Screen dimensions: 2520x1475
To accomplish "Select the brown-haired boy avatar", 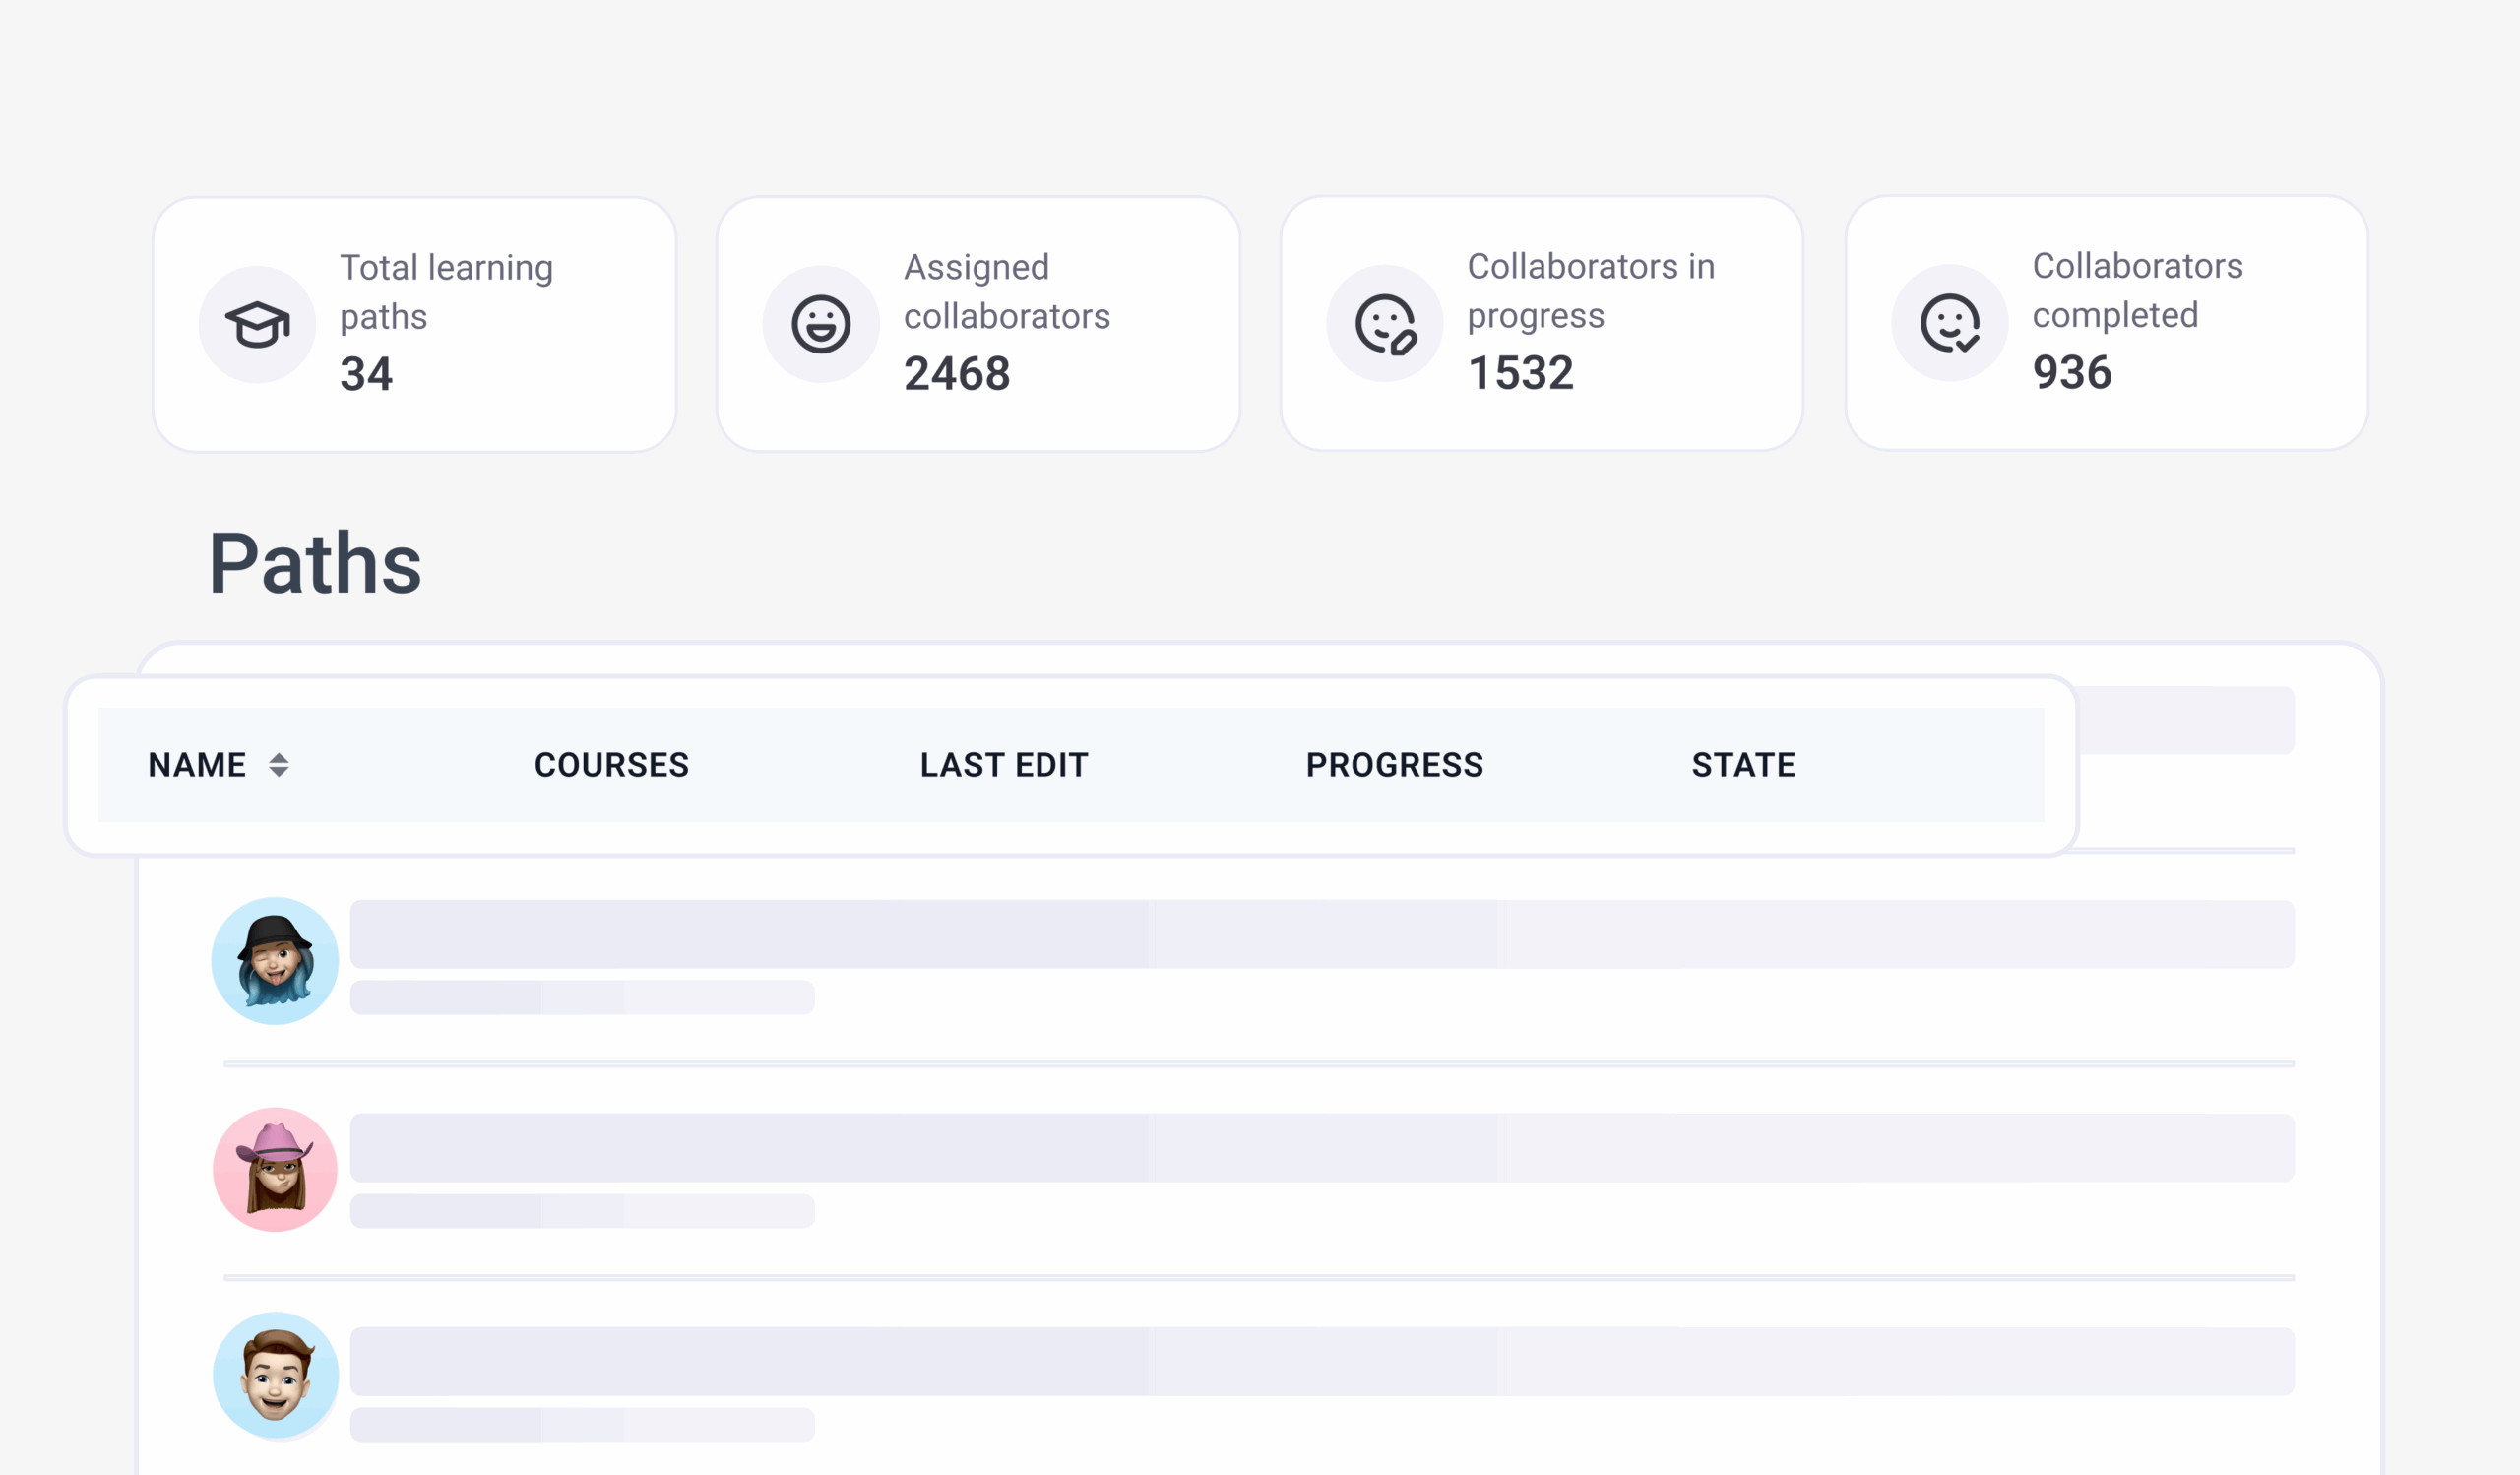I will [x=275, y=1376].
